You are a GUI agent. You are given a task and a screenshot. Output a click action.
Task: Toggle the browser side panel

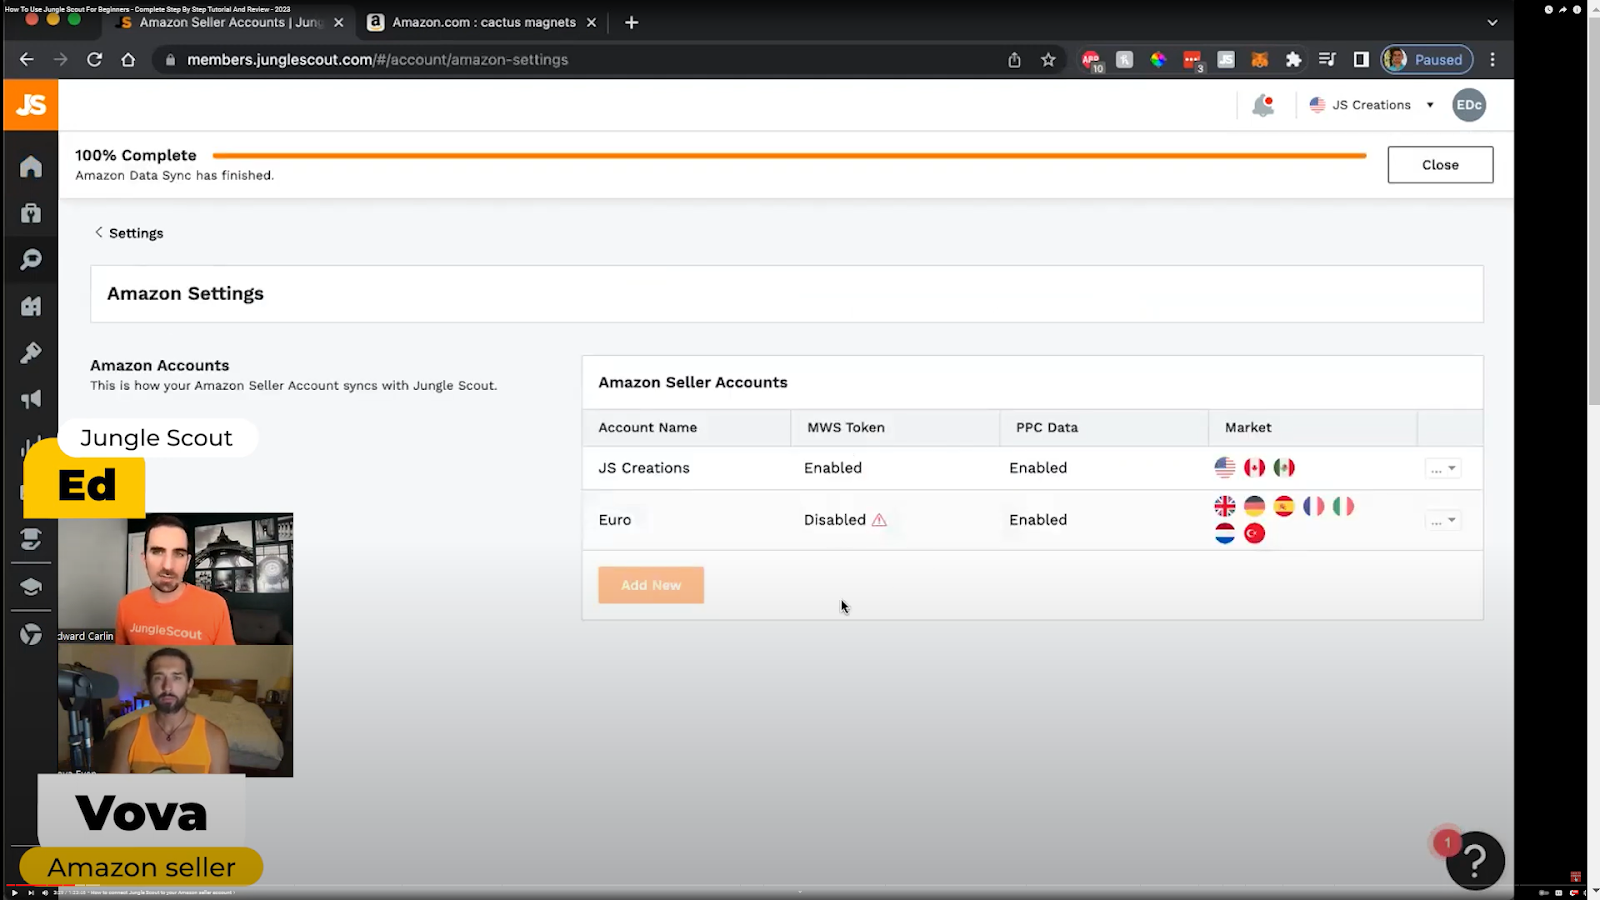[1361, 60]
